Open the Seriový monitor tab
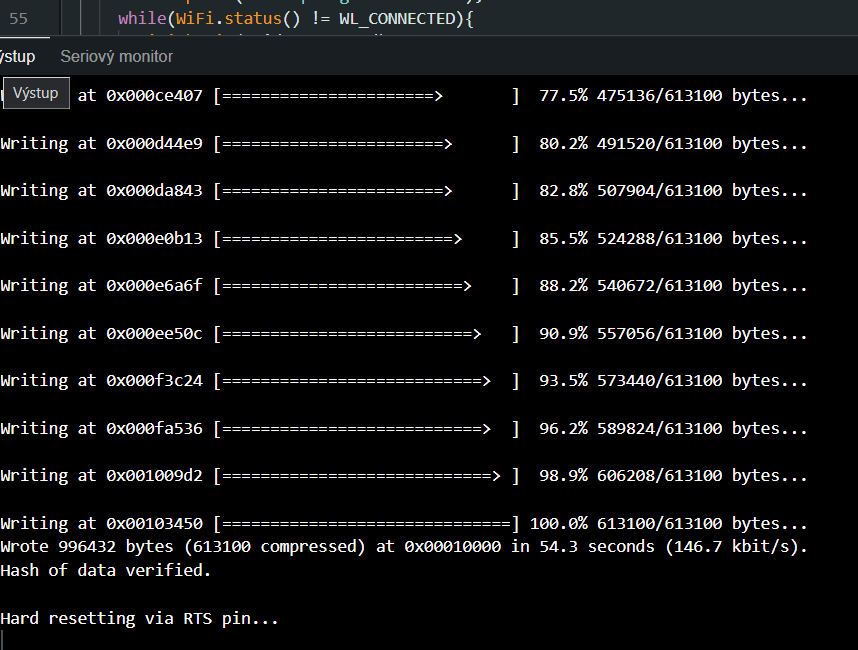Image resolution: width=858 pixels, height=650 pixels. pyautogui.click(x=116, y=57)
